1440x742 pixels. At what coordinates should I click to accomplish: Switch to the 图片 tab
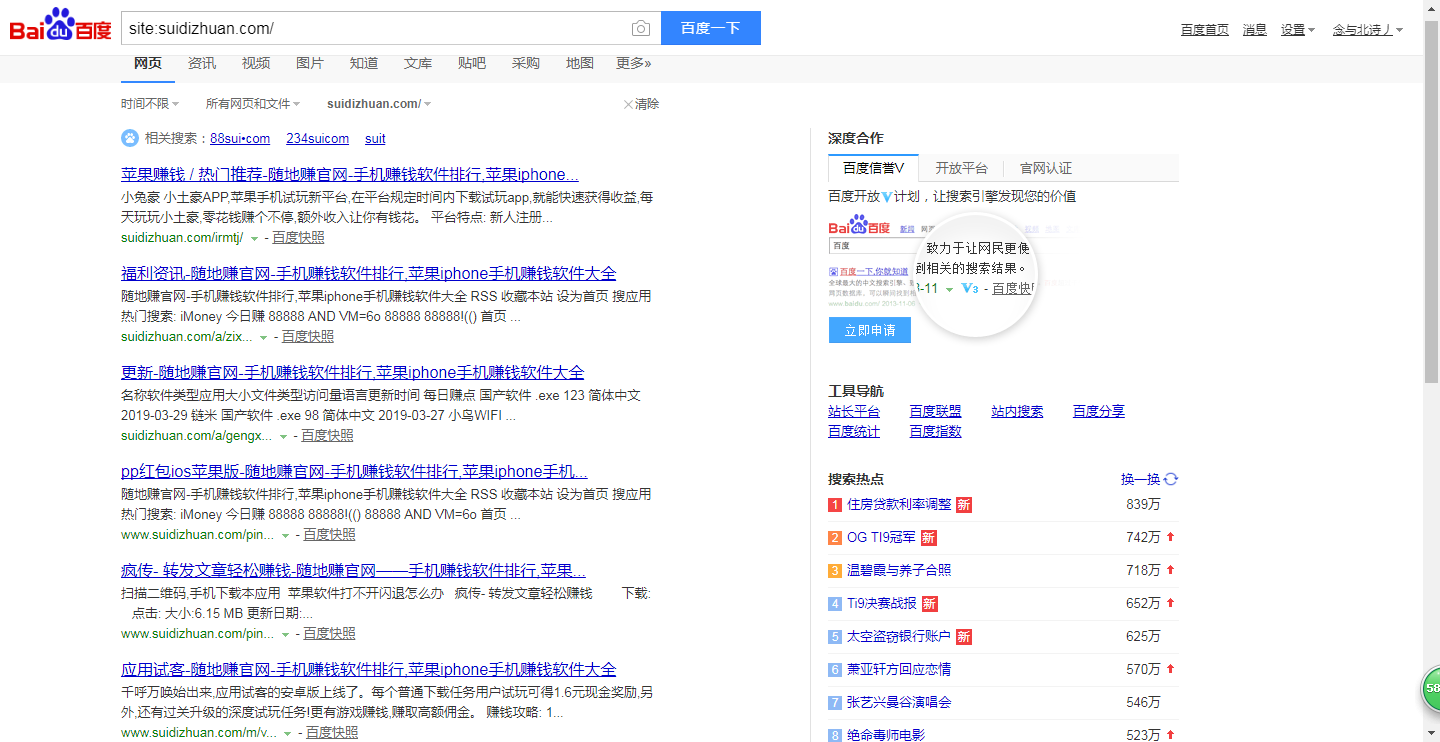coord(310,63)
